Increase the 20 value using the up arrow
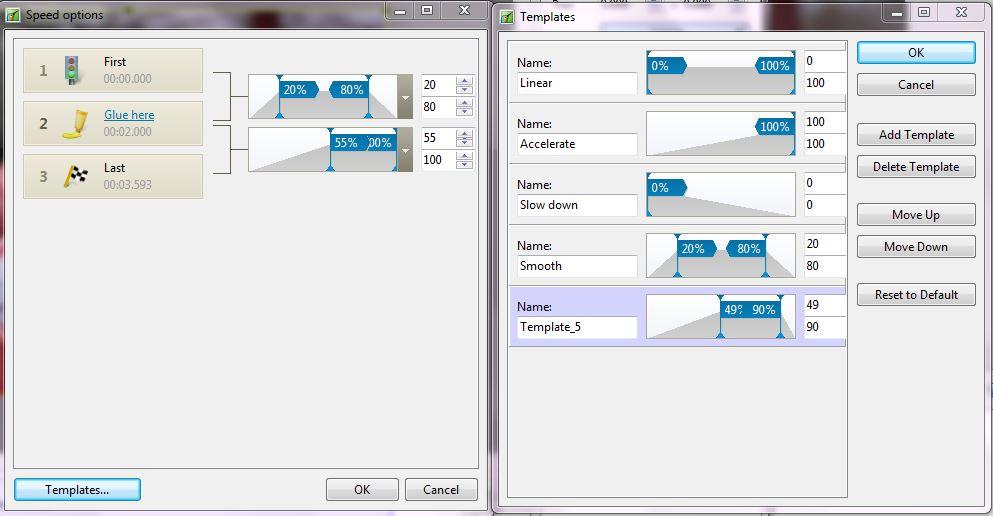The height and width of the screenshot is (516, 993). (x=464, y=80)
